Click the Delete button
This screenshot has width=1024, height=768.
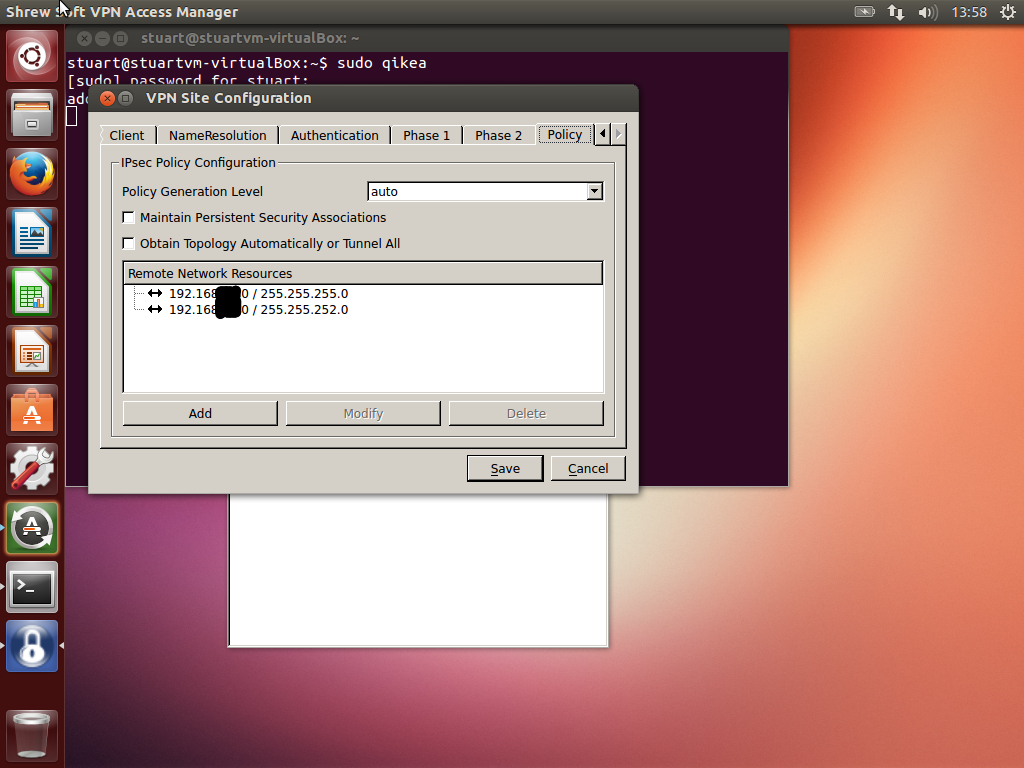526,413
